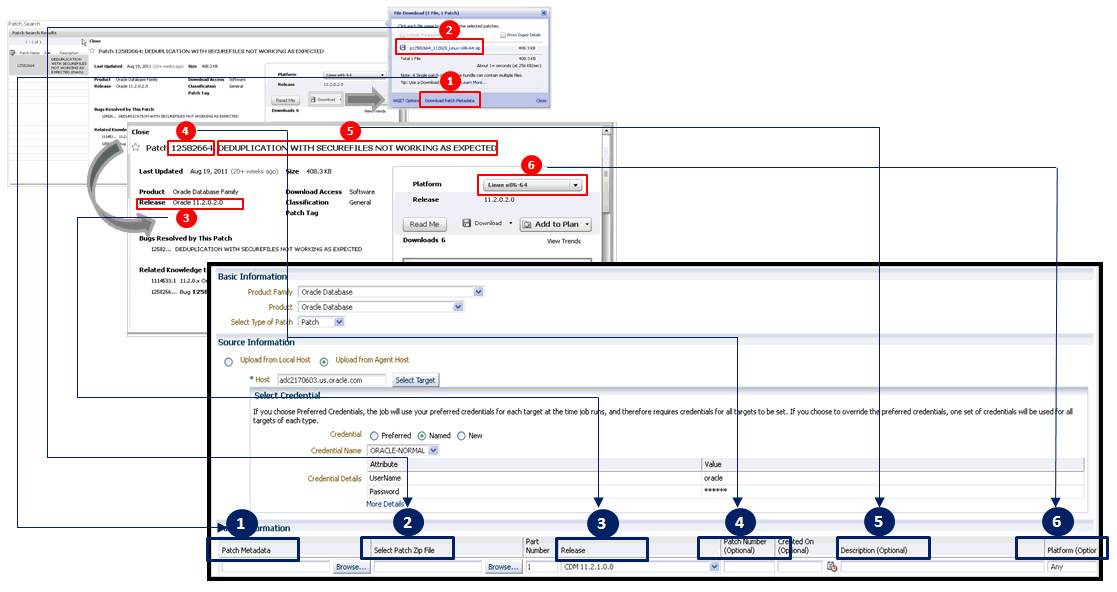Toggle the favorite star in large patch detail
This screenshot has height=592, width=1117.
point(135,147)
